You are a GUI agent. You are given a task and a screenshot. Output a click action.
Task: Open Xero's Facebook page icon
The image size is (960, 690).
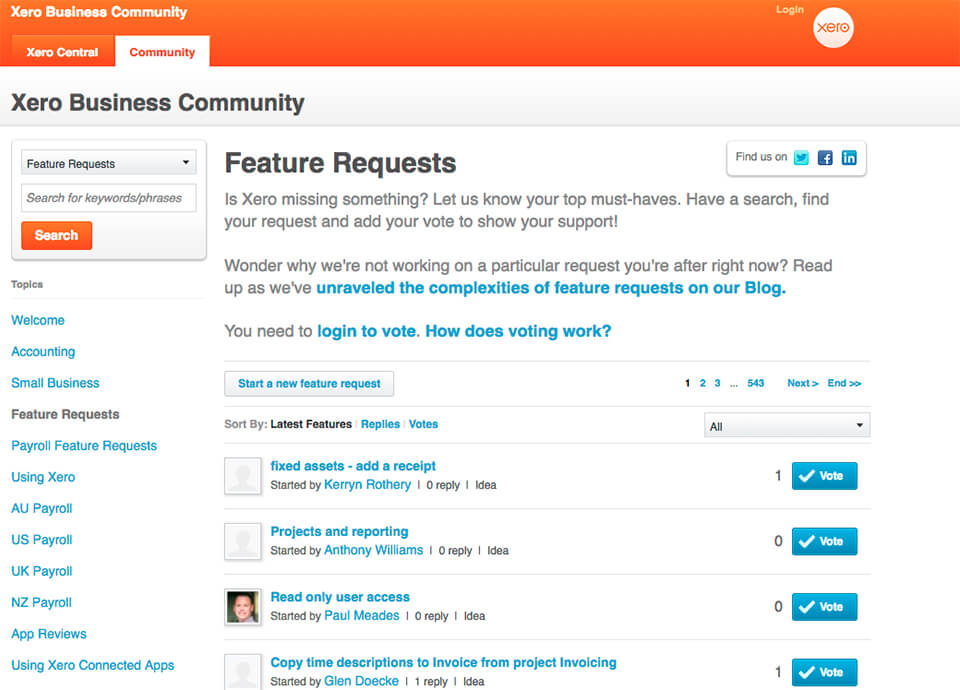click(x=825, y=158)
